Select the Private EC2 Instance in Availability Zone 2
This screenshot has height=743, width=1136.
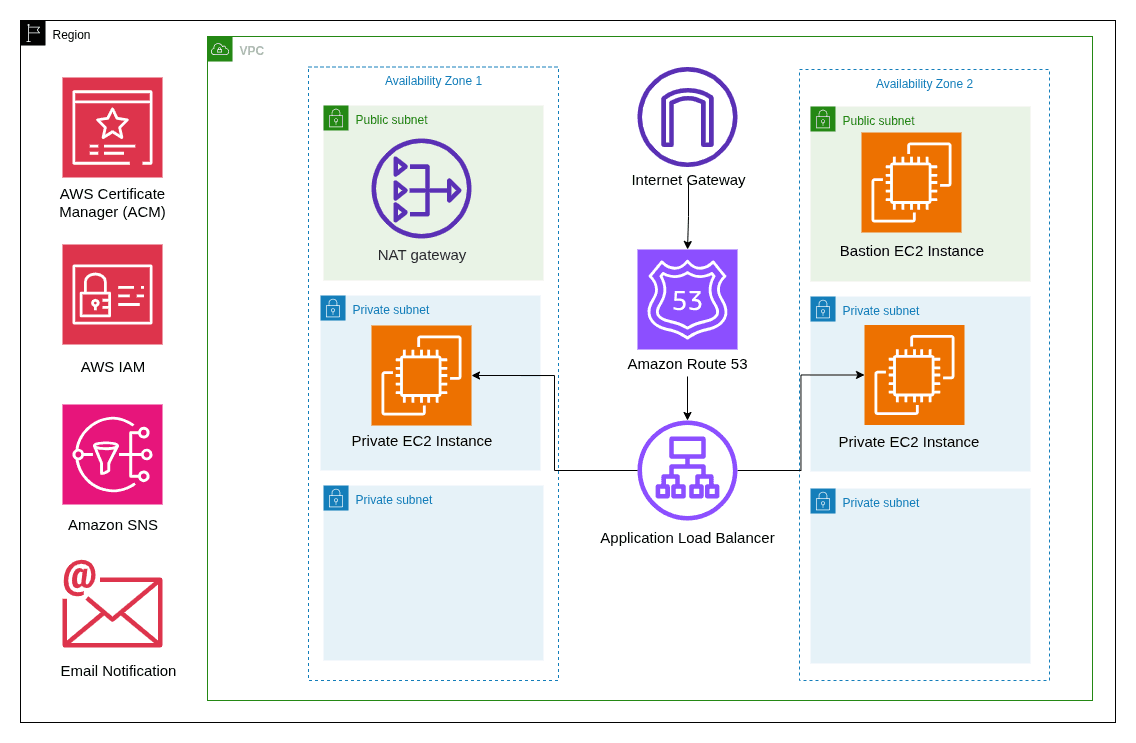(913, 374)
